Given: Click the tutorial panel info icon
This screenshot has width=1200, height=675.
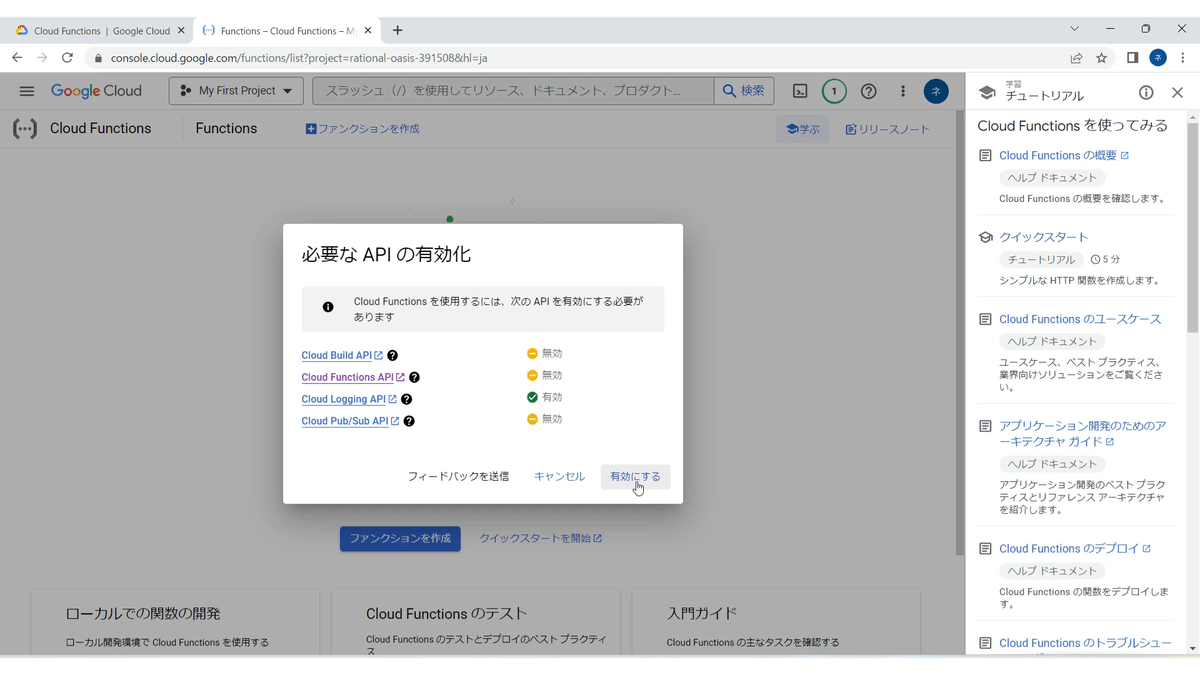Looking at the screenshot, I should point(1146,92).
